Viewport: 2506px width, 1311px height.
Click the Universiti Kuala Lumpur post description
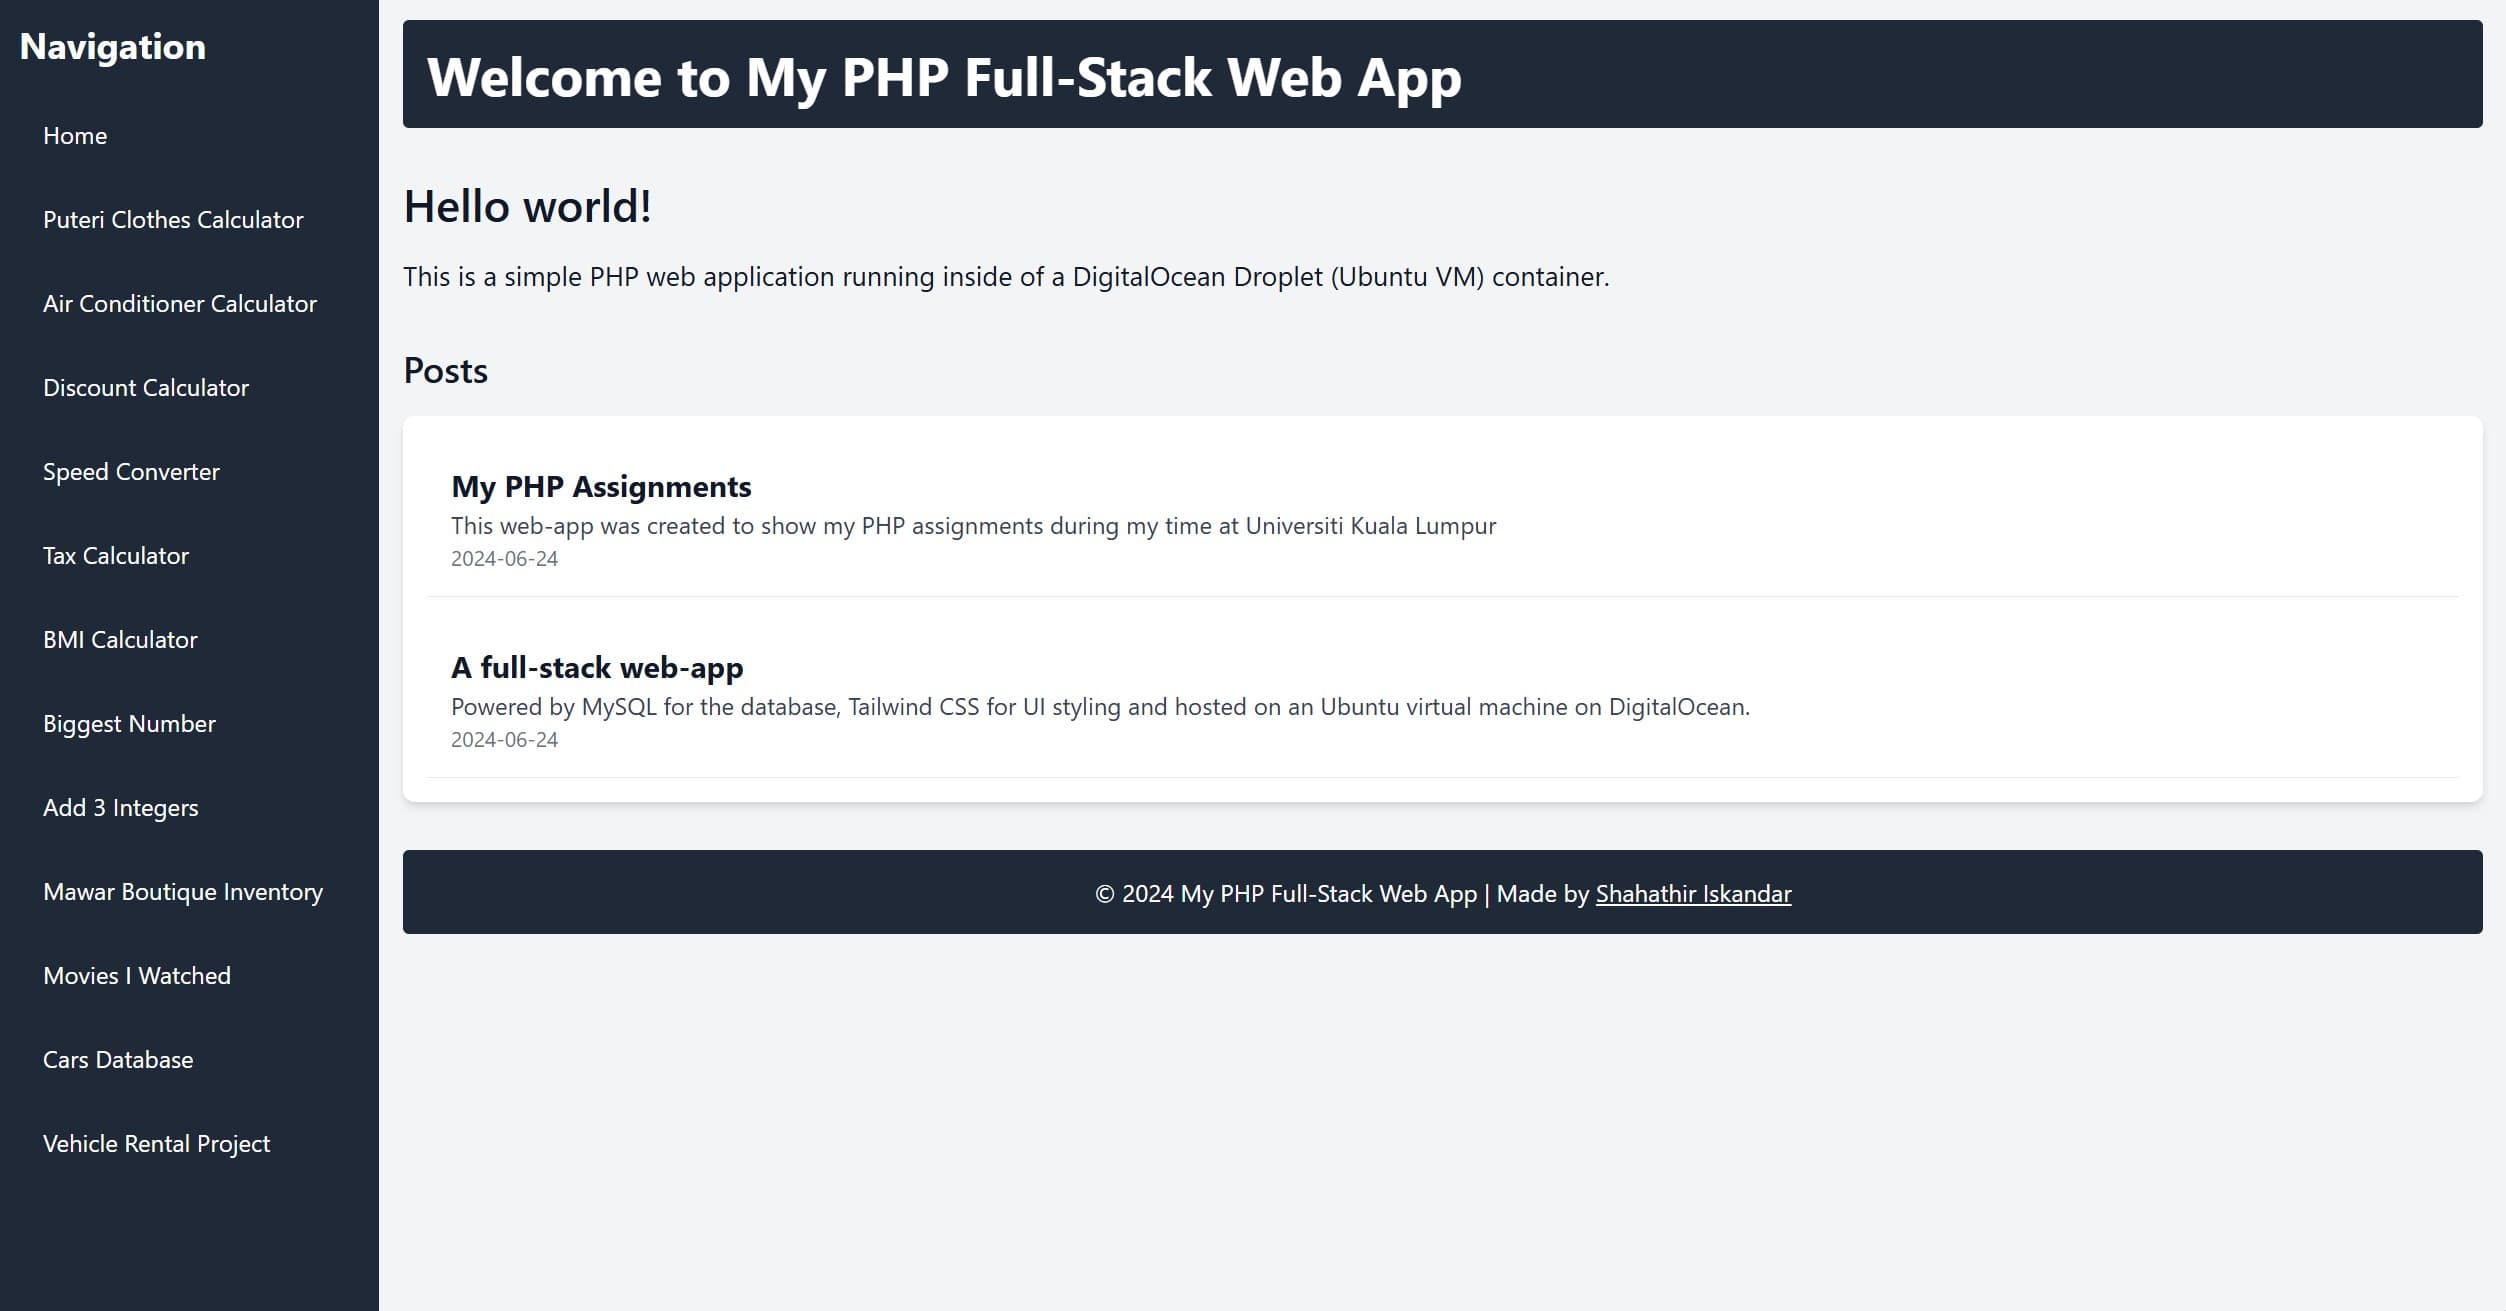[x=973, y=526]
